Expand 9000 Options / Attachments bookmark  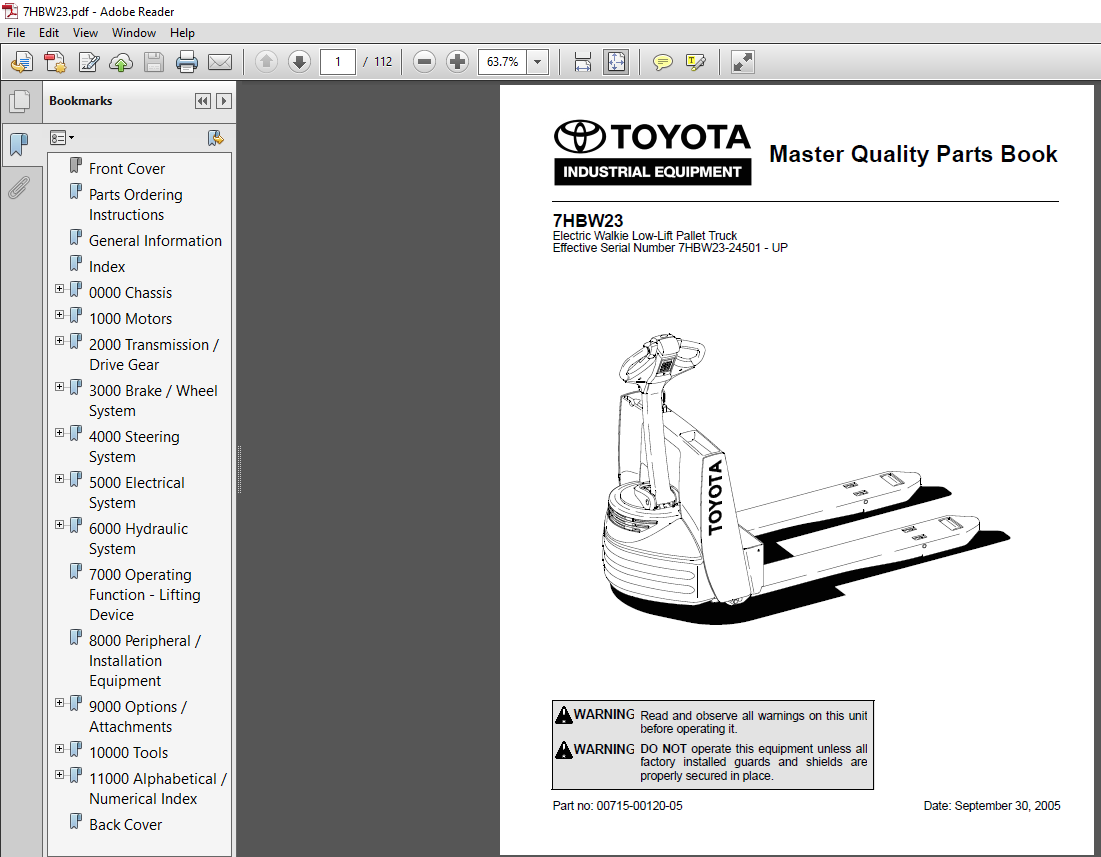click(60, 703)
